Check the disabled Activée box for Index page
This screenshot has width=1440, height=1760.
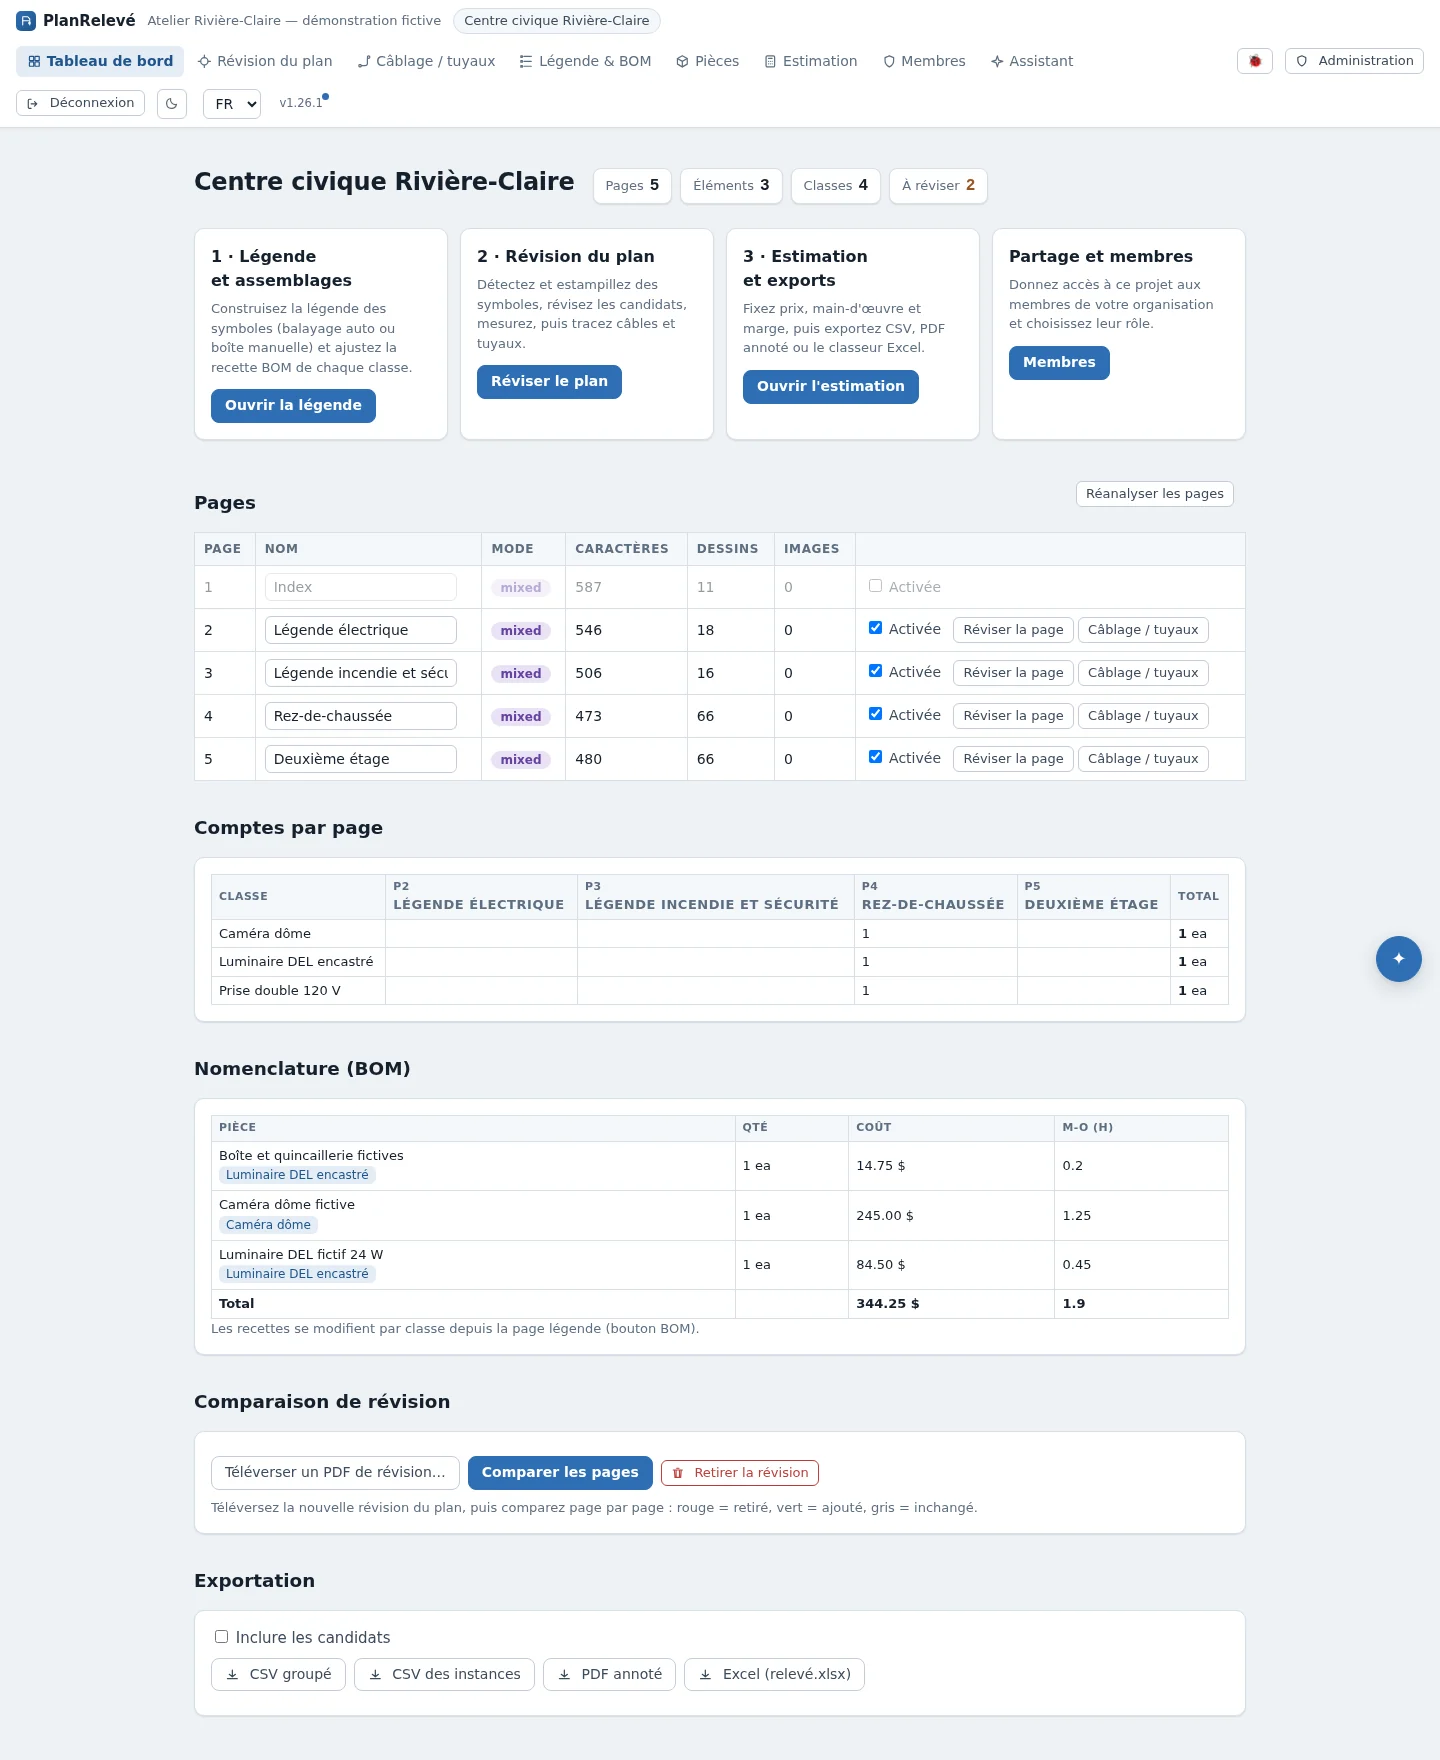coord(875,586)
